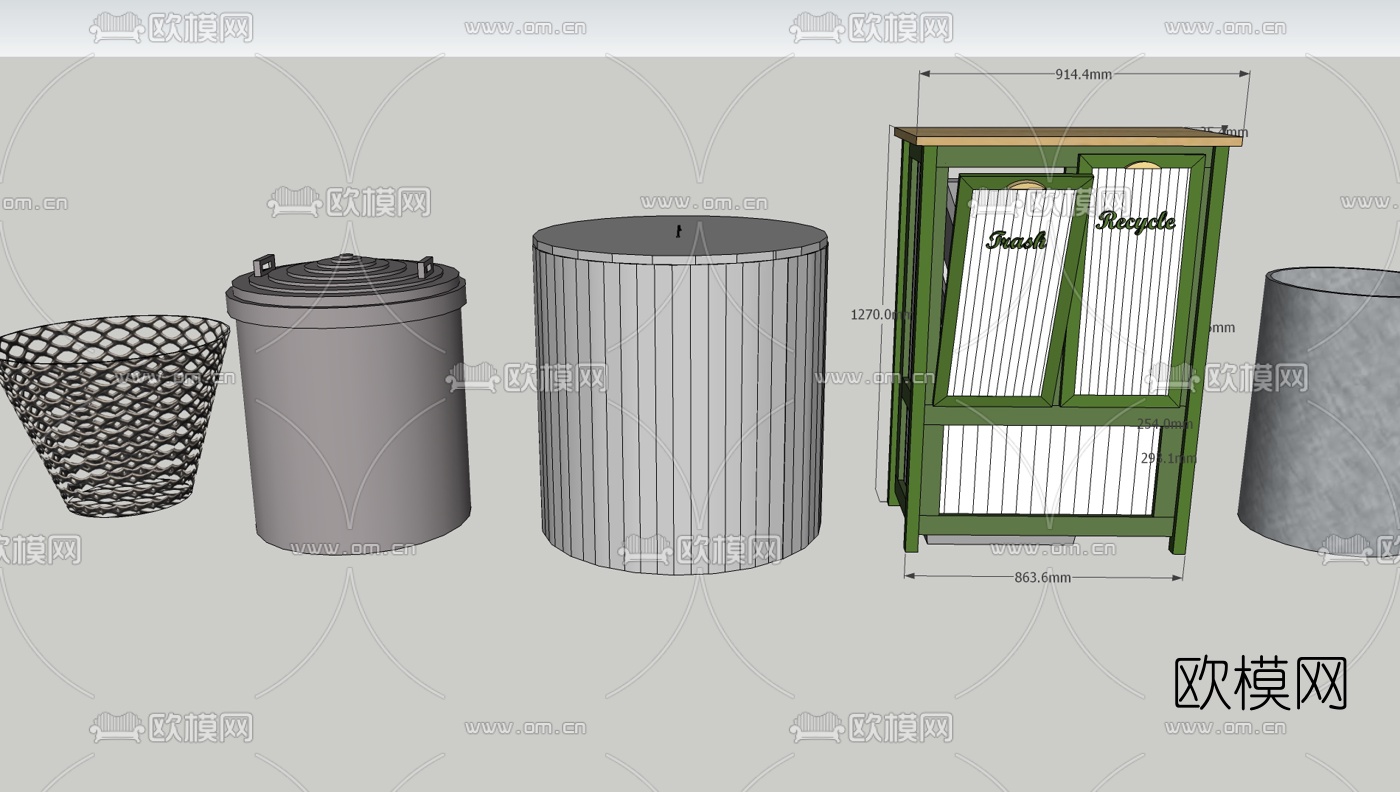Click the large black 欧模网 logo
This screenshot has width=1400, height=792.
click(x=1260, y=683)
